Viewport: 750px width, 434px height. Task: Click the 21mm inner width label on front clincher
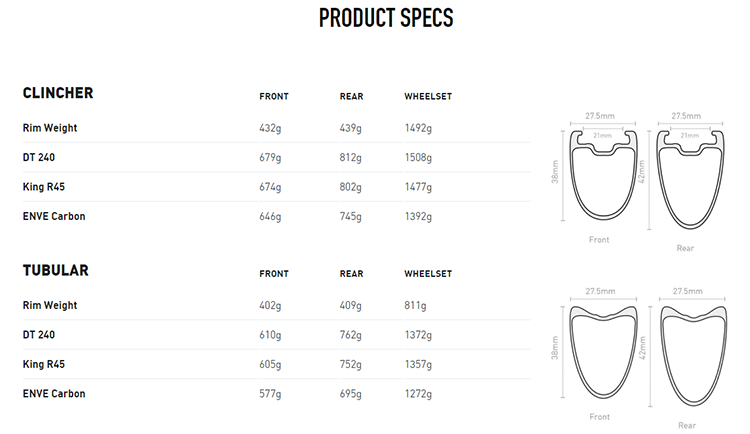603,135
